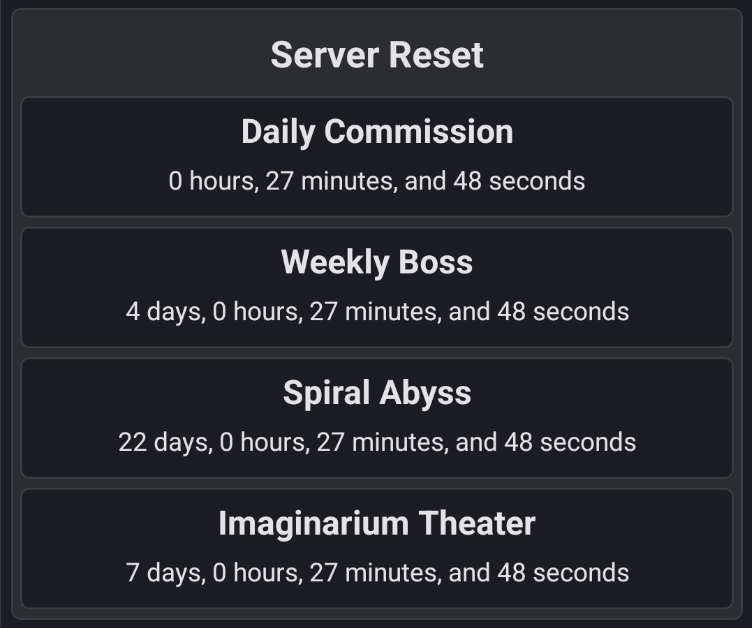Click "0 hours" in Daily Commission timer
The width and height of the screenshot is (752, 628).
click(213, 181)
